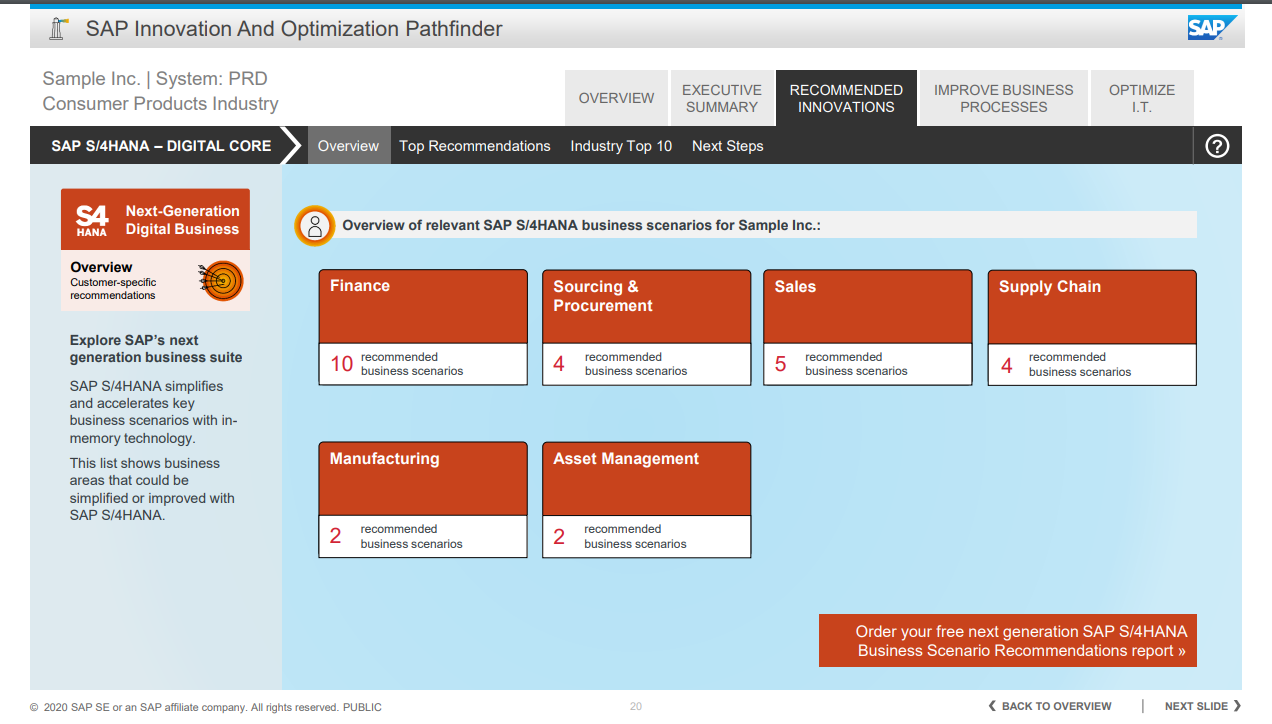The width and height of the screenshot is (1272, 724).
Task: Click 4 count under Supply Chain
Action: 1006,365
